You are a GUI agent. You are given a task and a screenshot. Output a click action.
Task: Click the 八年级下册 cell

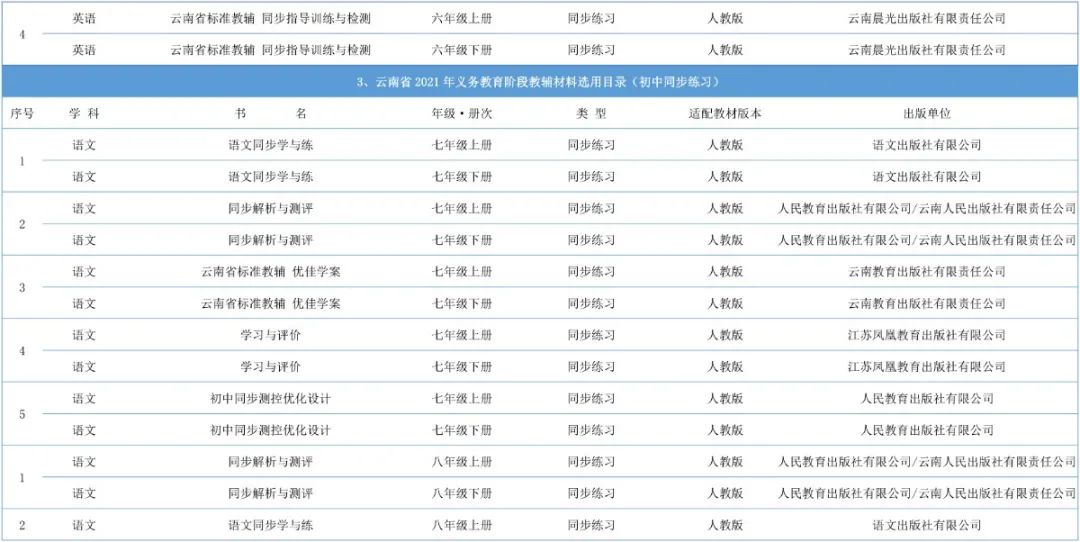461,494
